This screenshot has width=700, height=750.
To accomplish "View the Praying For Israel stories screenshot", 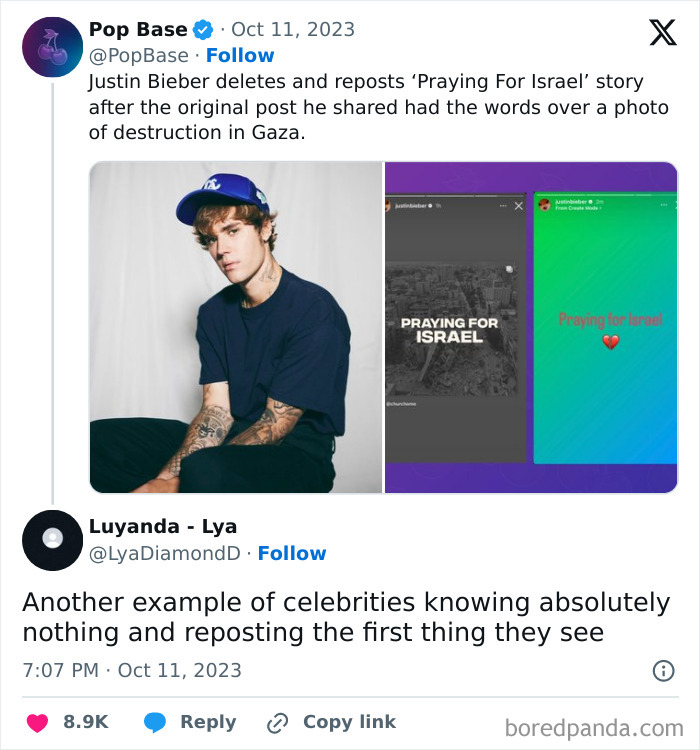I will [x=531, y=327].
